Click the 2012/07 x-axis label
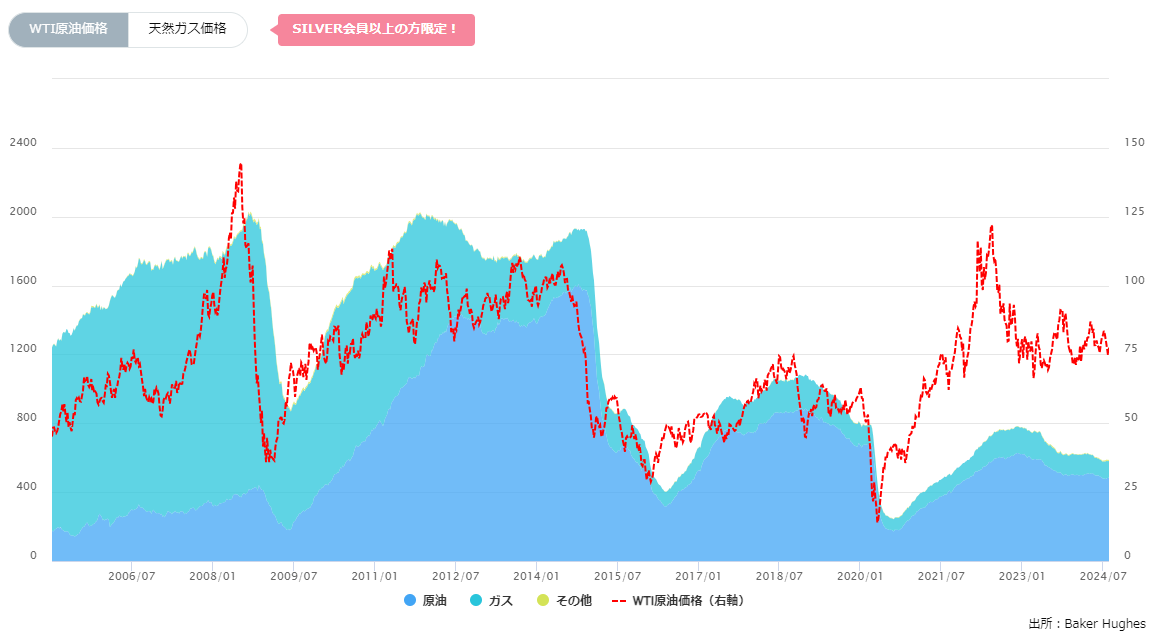The height and width of the screenshot is (638, 1158). (x=456, y=576)
